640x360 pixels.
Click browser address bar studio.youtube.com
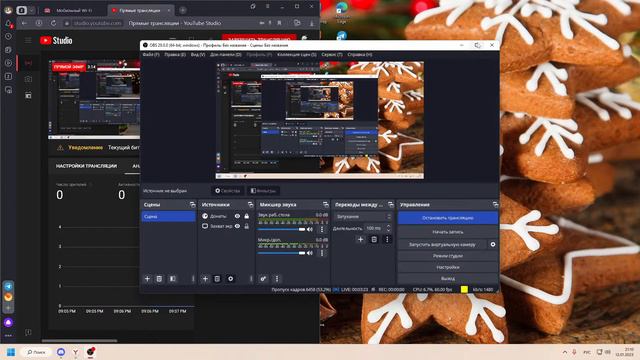point(98,23)
